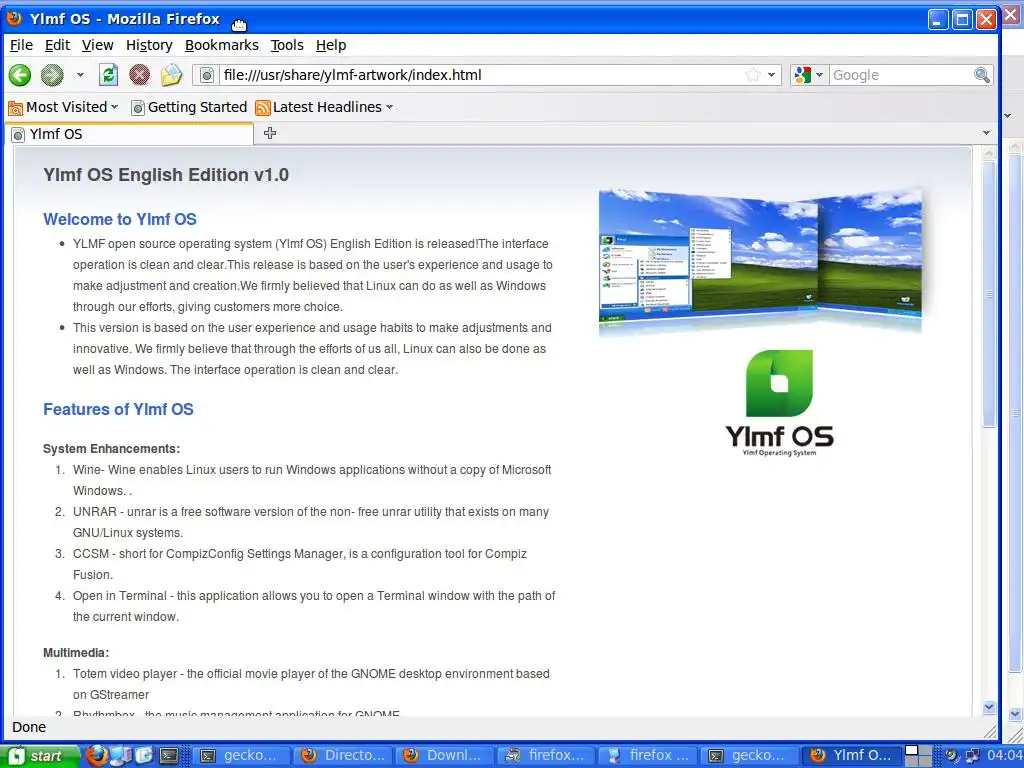This screenshot has height=768, width=1024.
Task: Go to the Home page
Action: [x=171, y=74]
